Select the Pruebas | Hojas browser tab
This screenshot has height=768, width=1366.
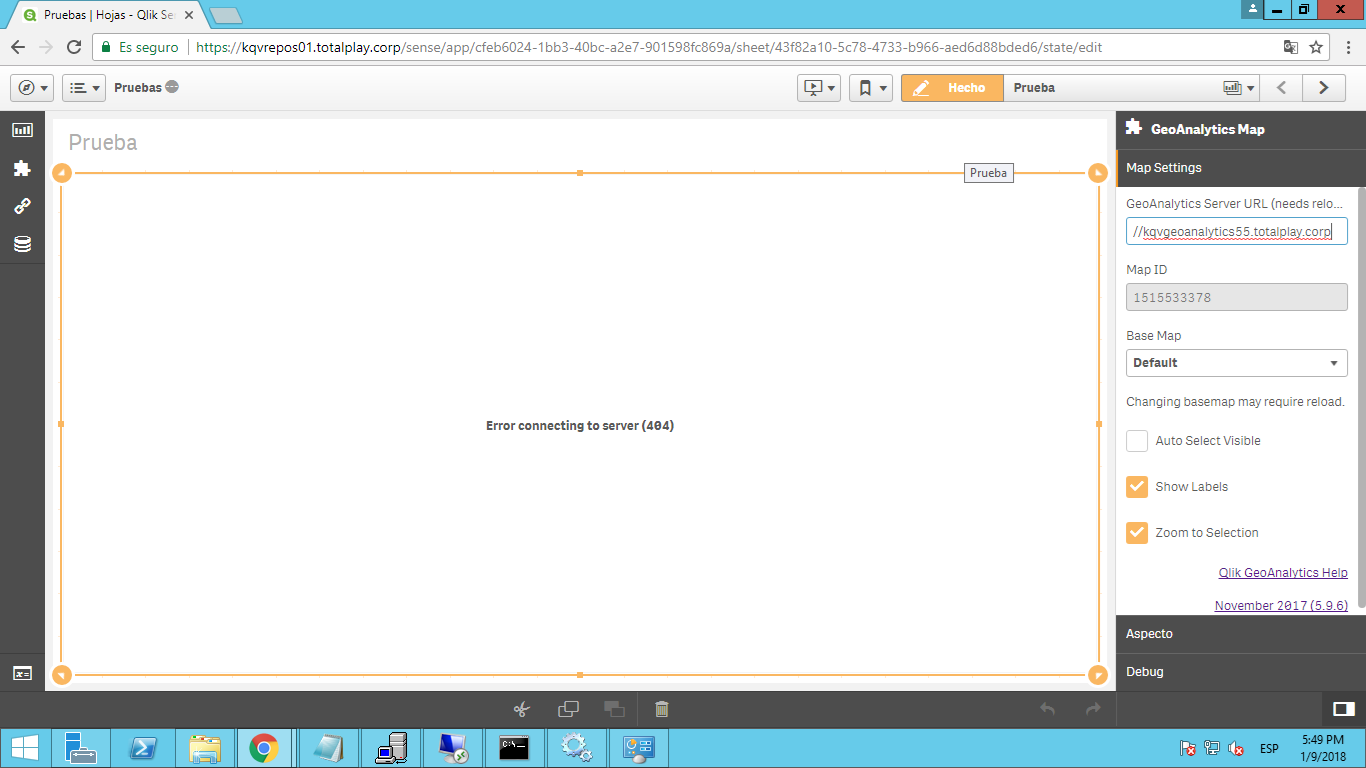108,15
